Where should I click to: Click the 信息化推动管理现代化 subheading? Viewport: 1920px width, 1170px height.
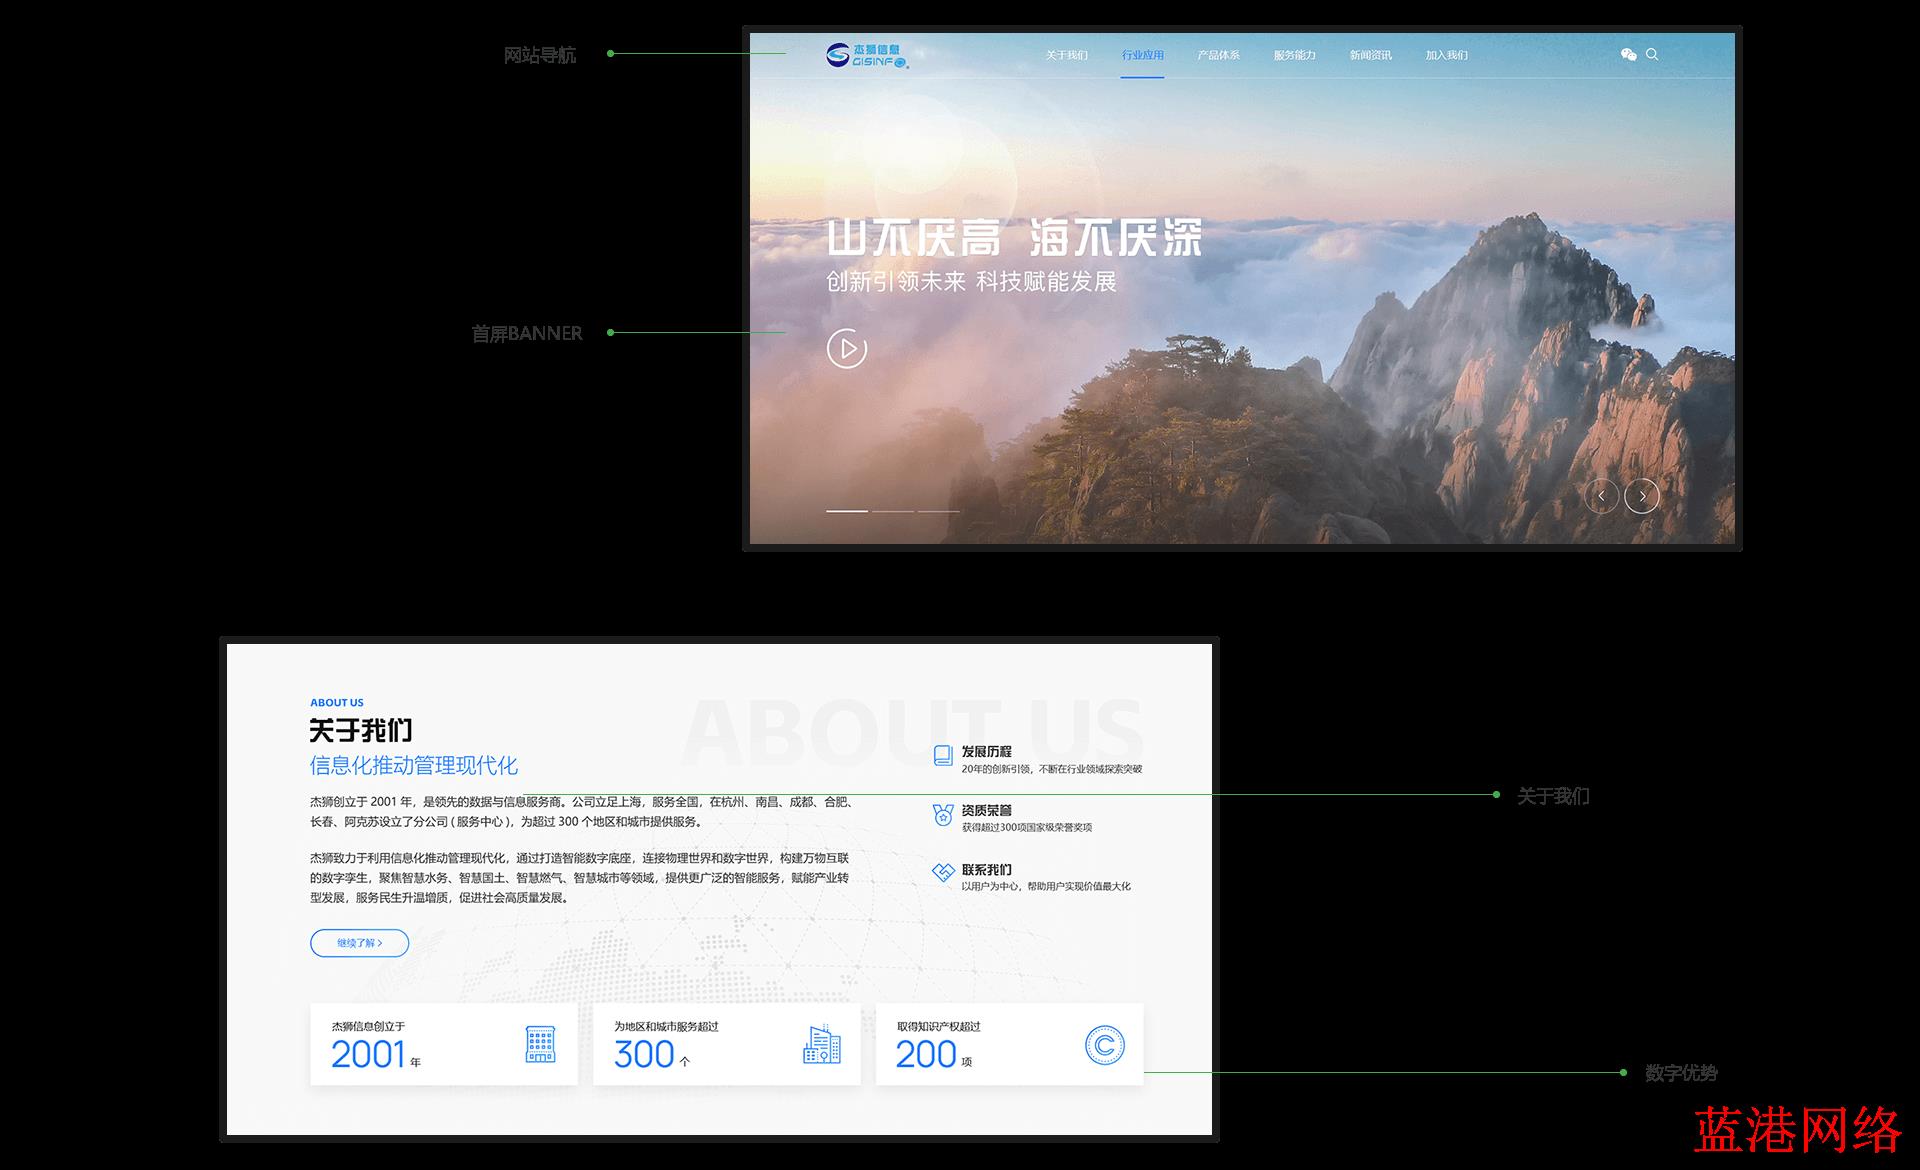[414, 766]
